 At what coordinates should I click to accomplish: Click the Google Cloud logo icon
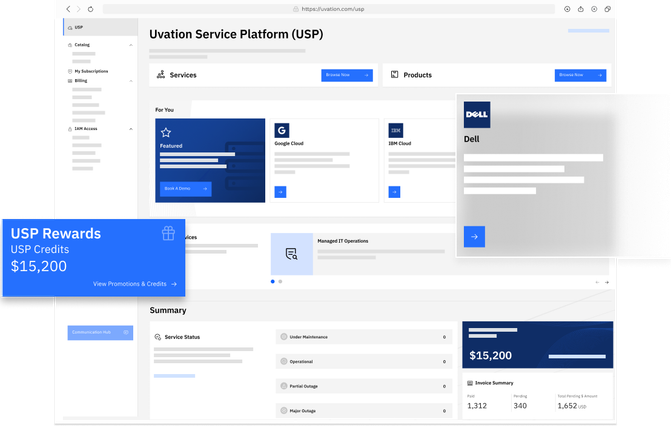tap(282, 130)
